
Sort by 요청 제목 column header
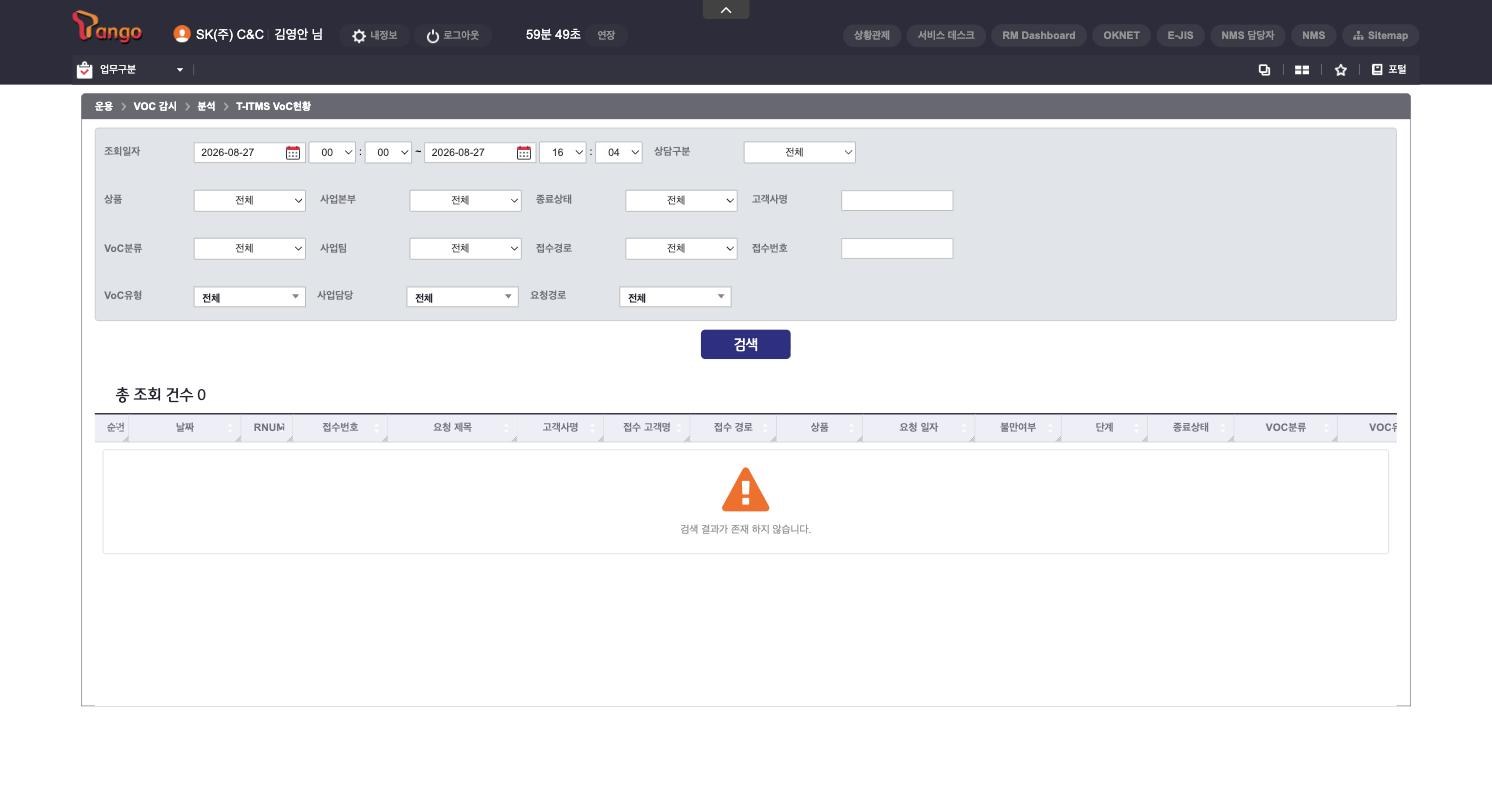coord(452,427)
